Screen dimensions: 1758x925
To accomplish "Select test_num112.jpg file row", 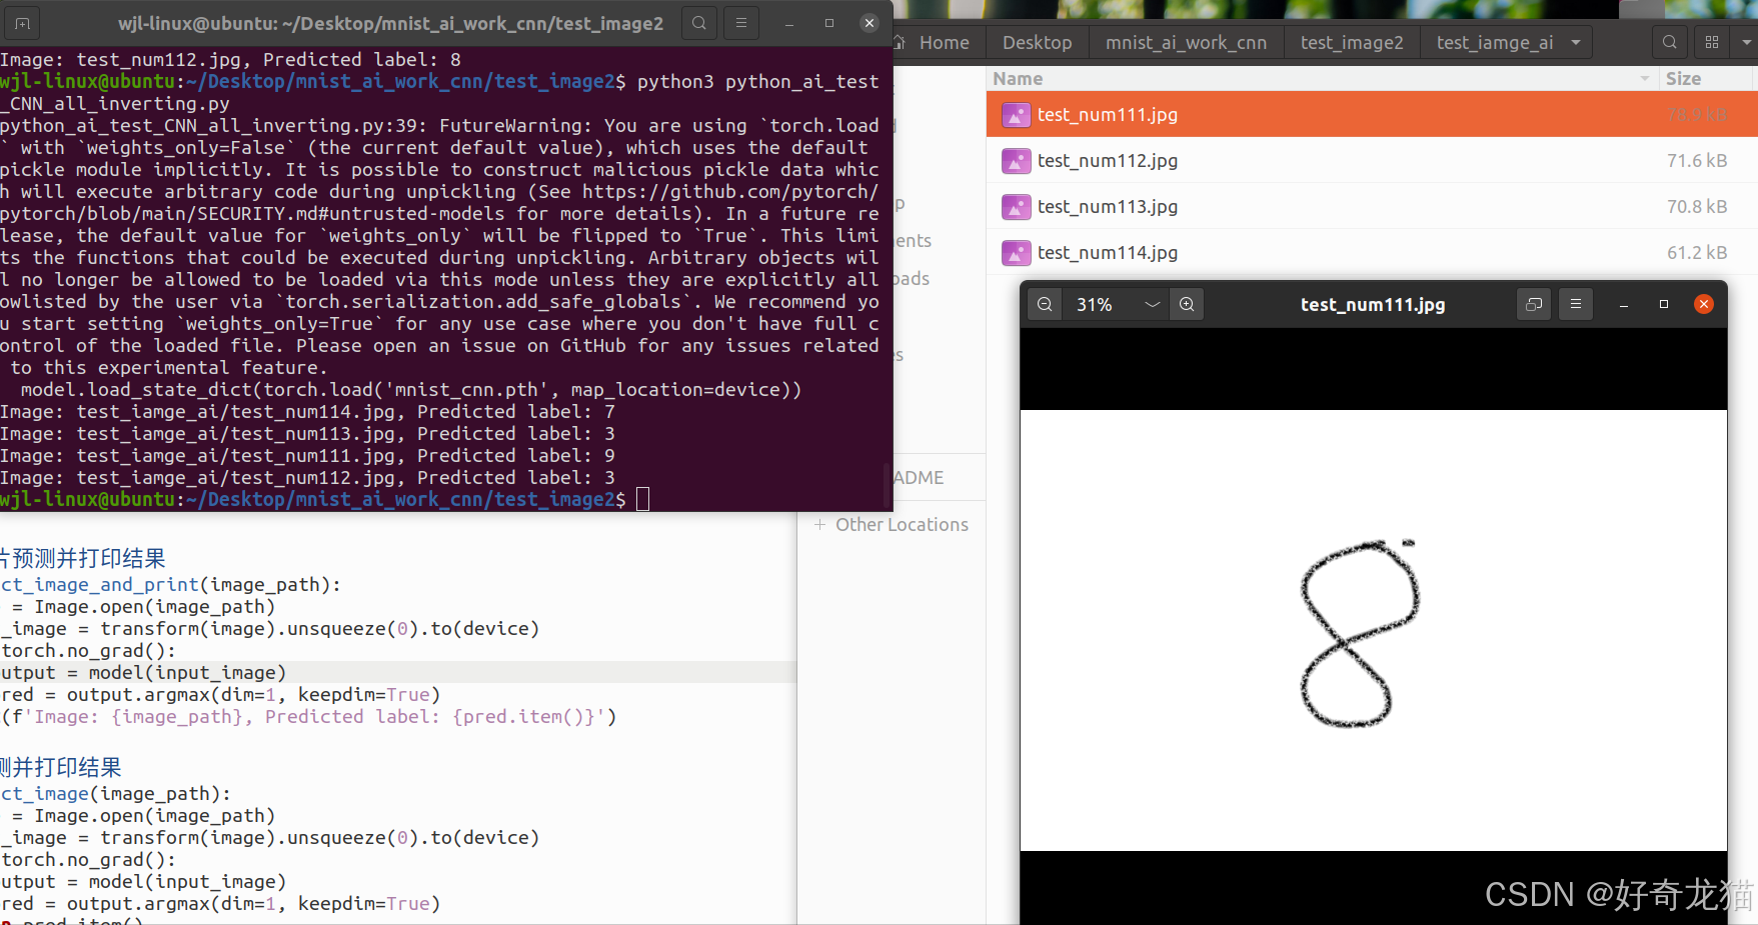I will click(x=1371, y=160).
